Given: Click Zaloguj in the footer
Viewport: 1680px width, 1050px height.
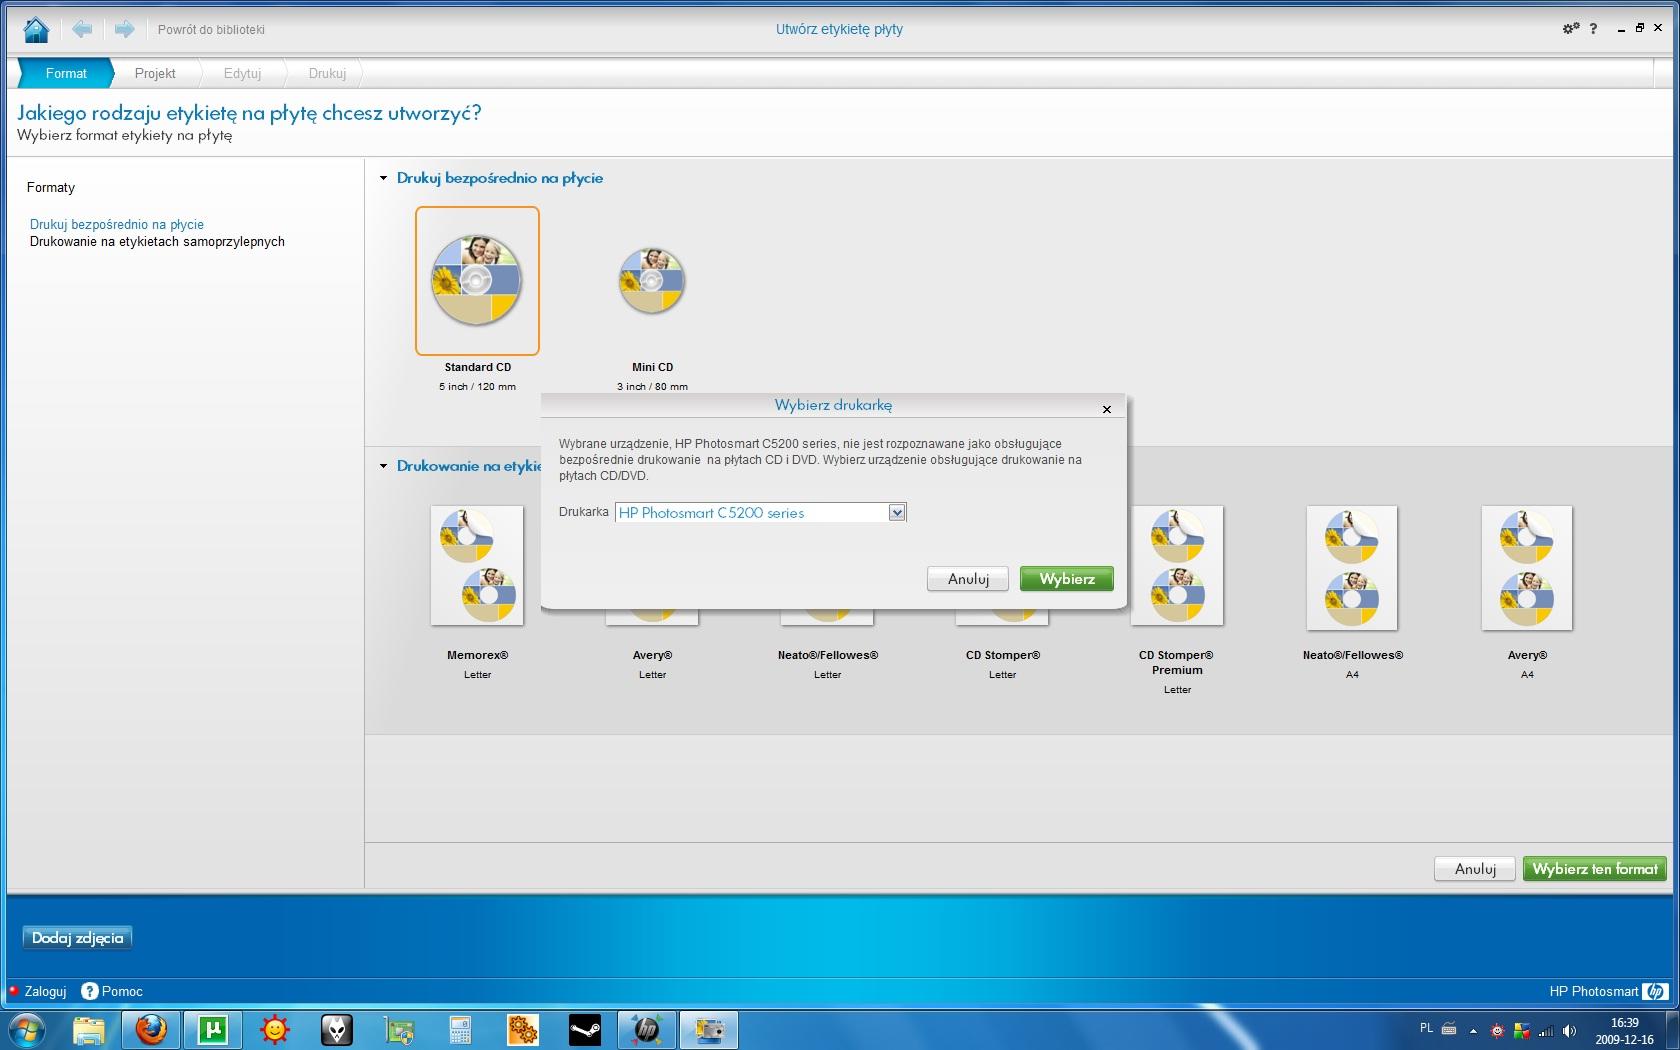Looking at the screenshot, I should (x=45, y=991).
